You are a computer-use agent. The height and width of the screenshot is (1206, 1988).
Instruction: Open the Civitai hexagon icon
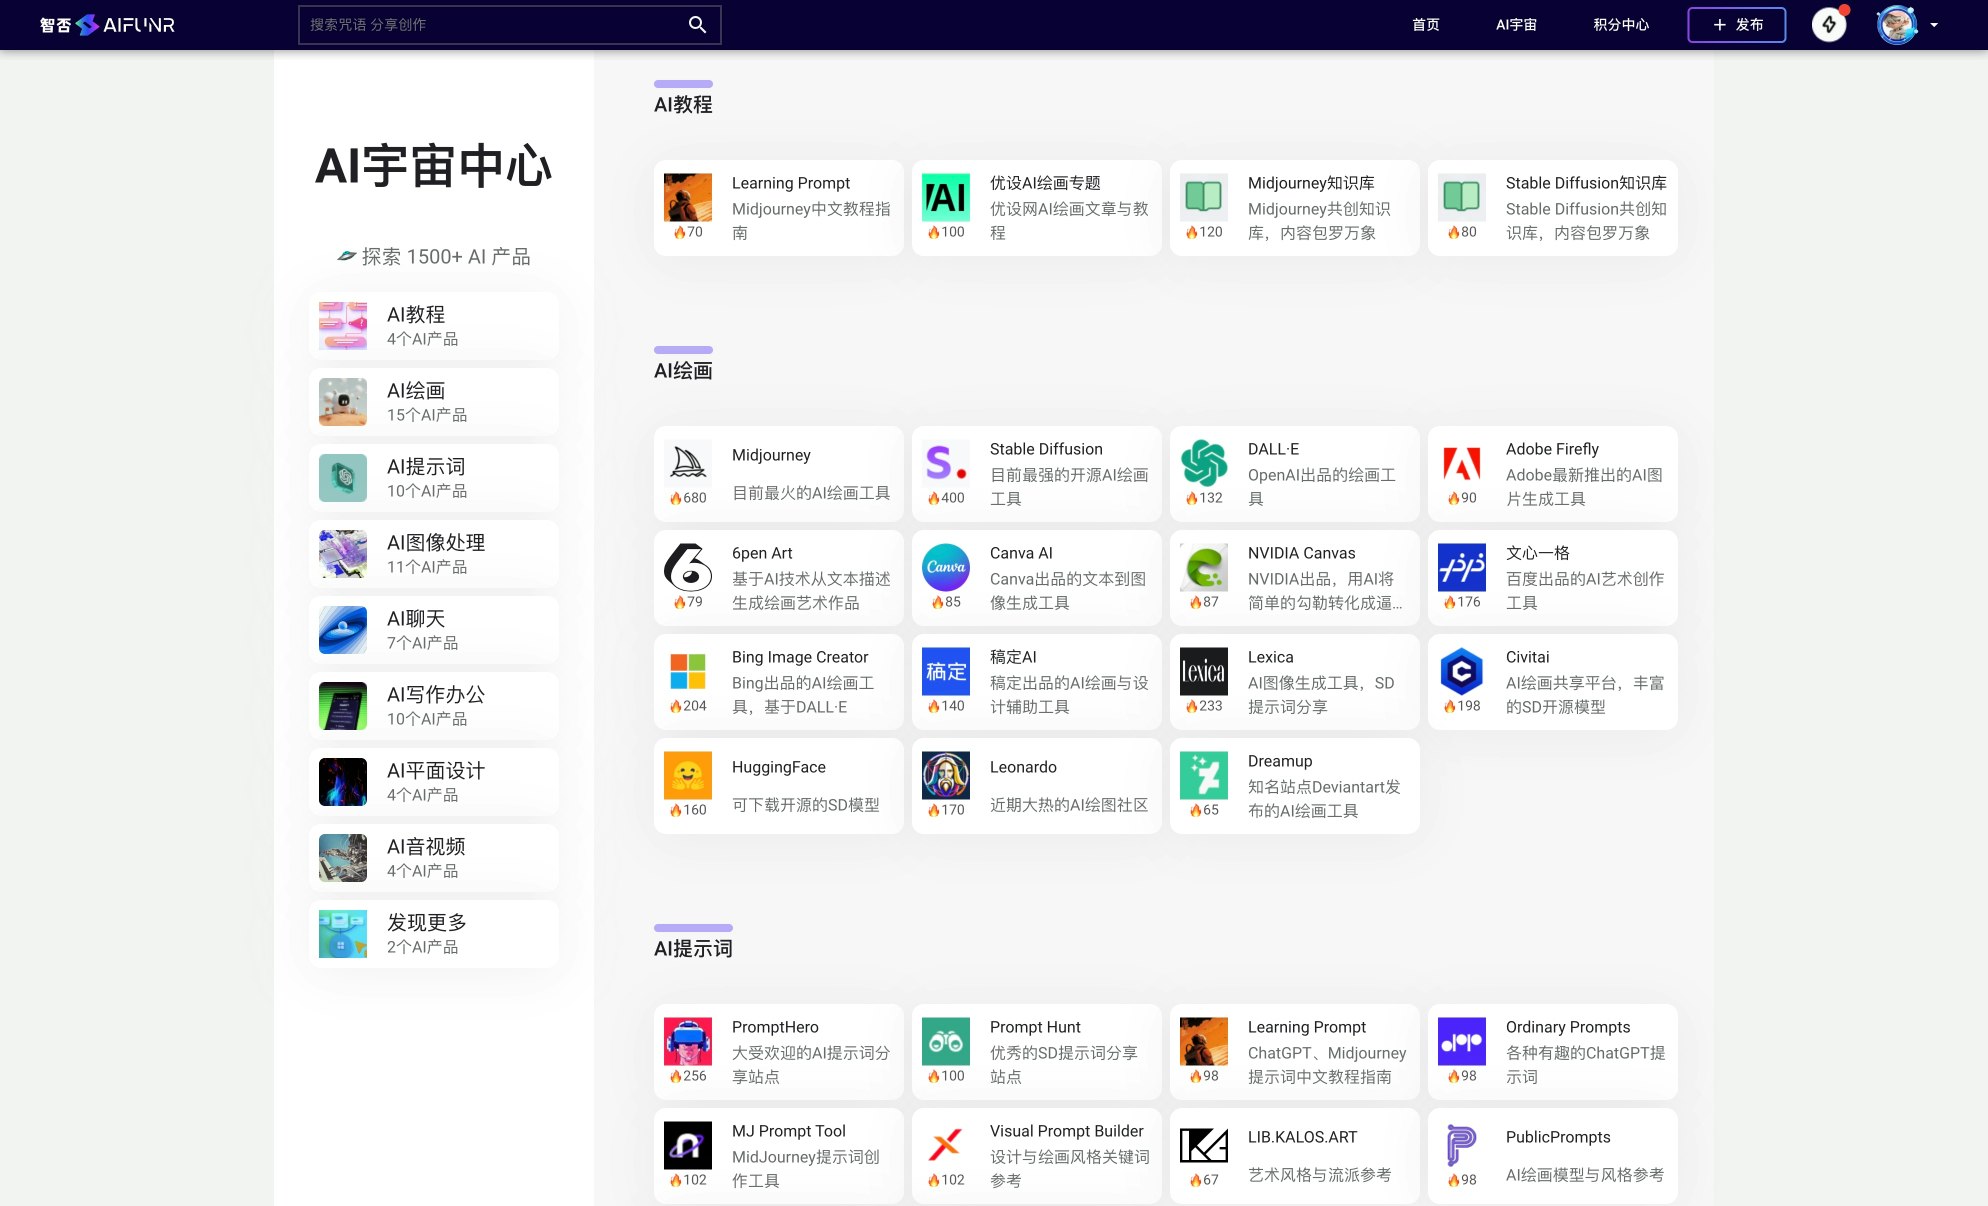[x=1462, y=671]
